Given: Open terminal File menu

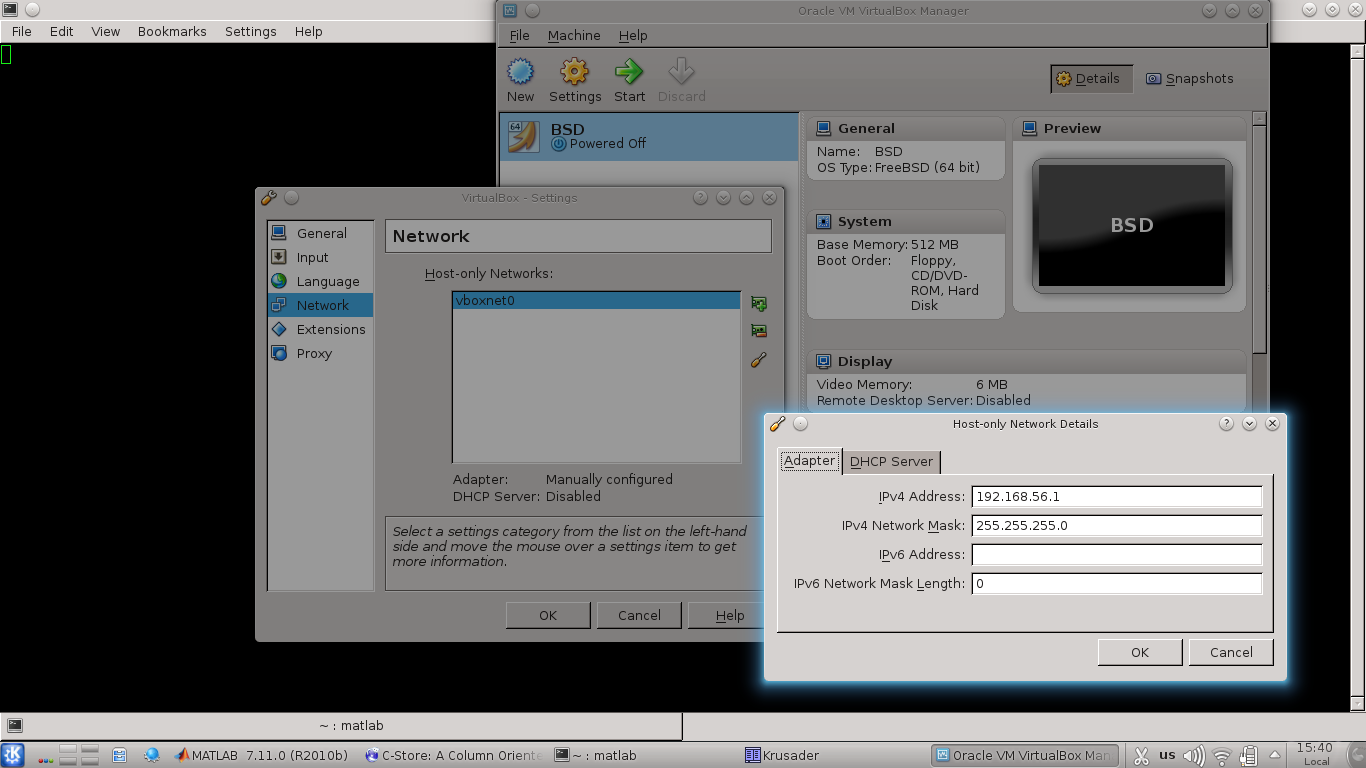Looking at the screenshot, I should pos(22,31).
